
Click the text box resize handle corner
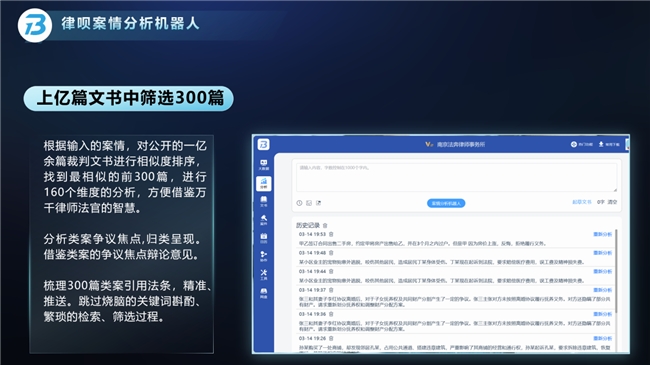click(x=615, y=190)
